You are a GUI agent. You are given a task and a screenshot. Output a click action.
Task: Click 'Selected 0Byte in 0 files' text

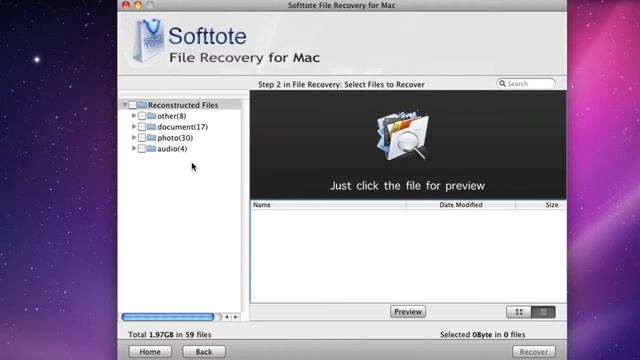(x=482, y=335)
